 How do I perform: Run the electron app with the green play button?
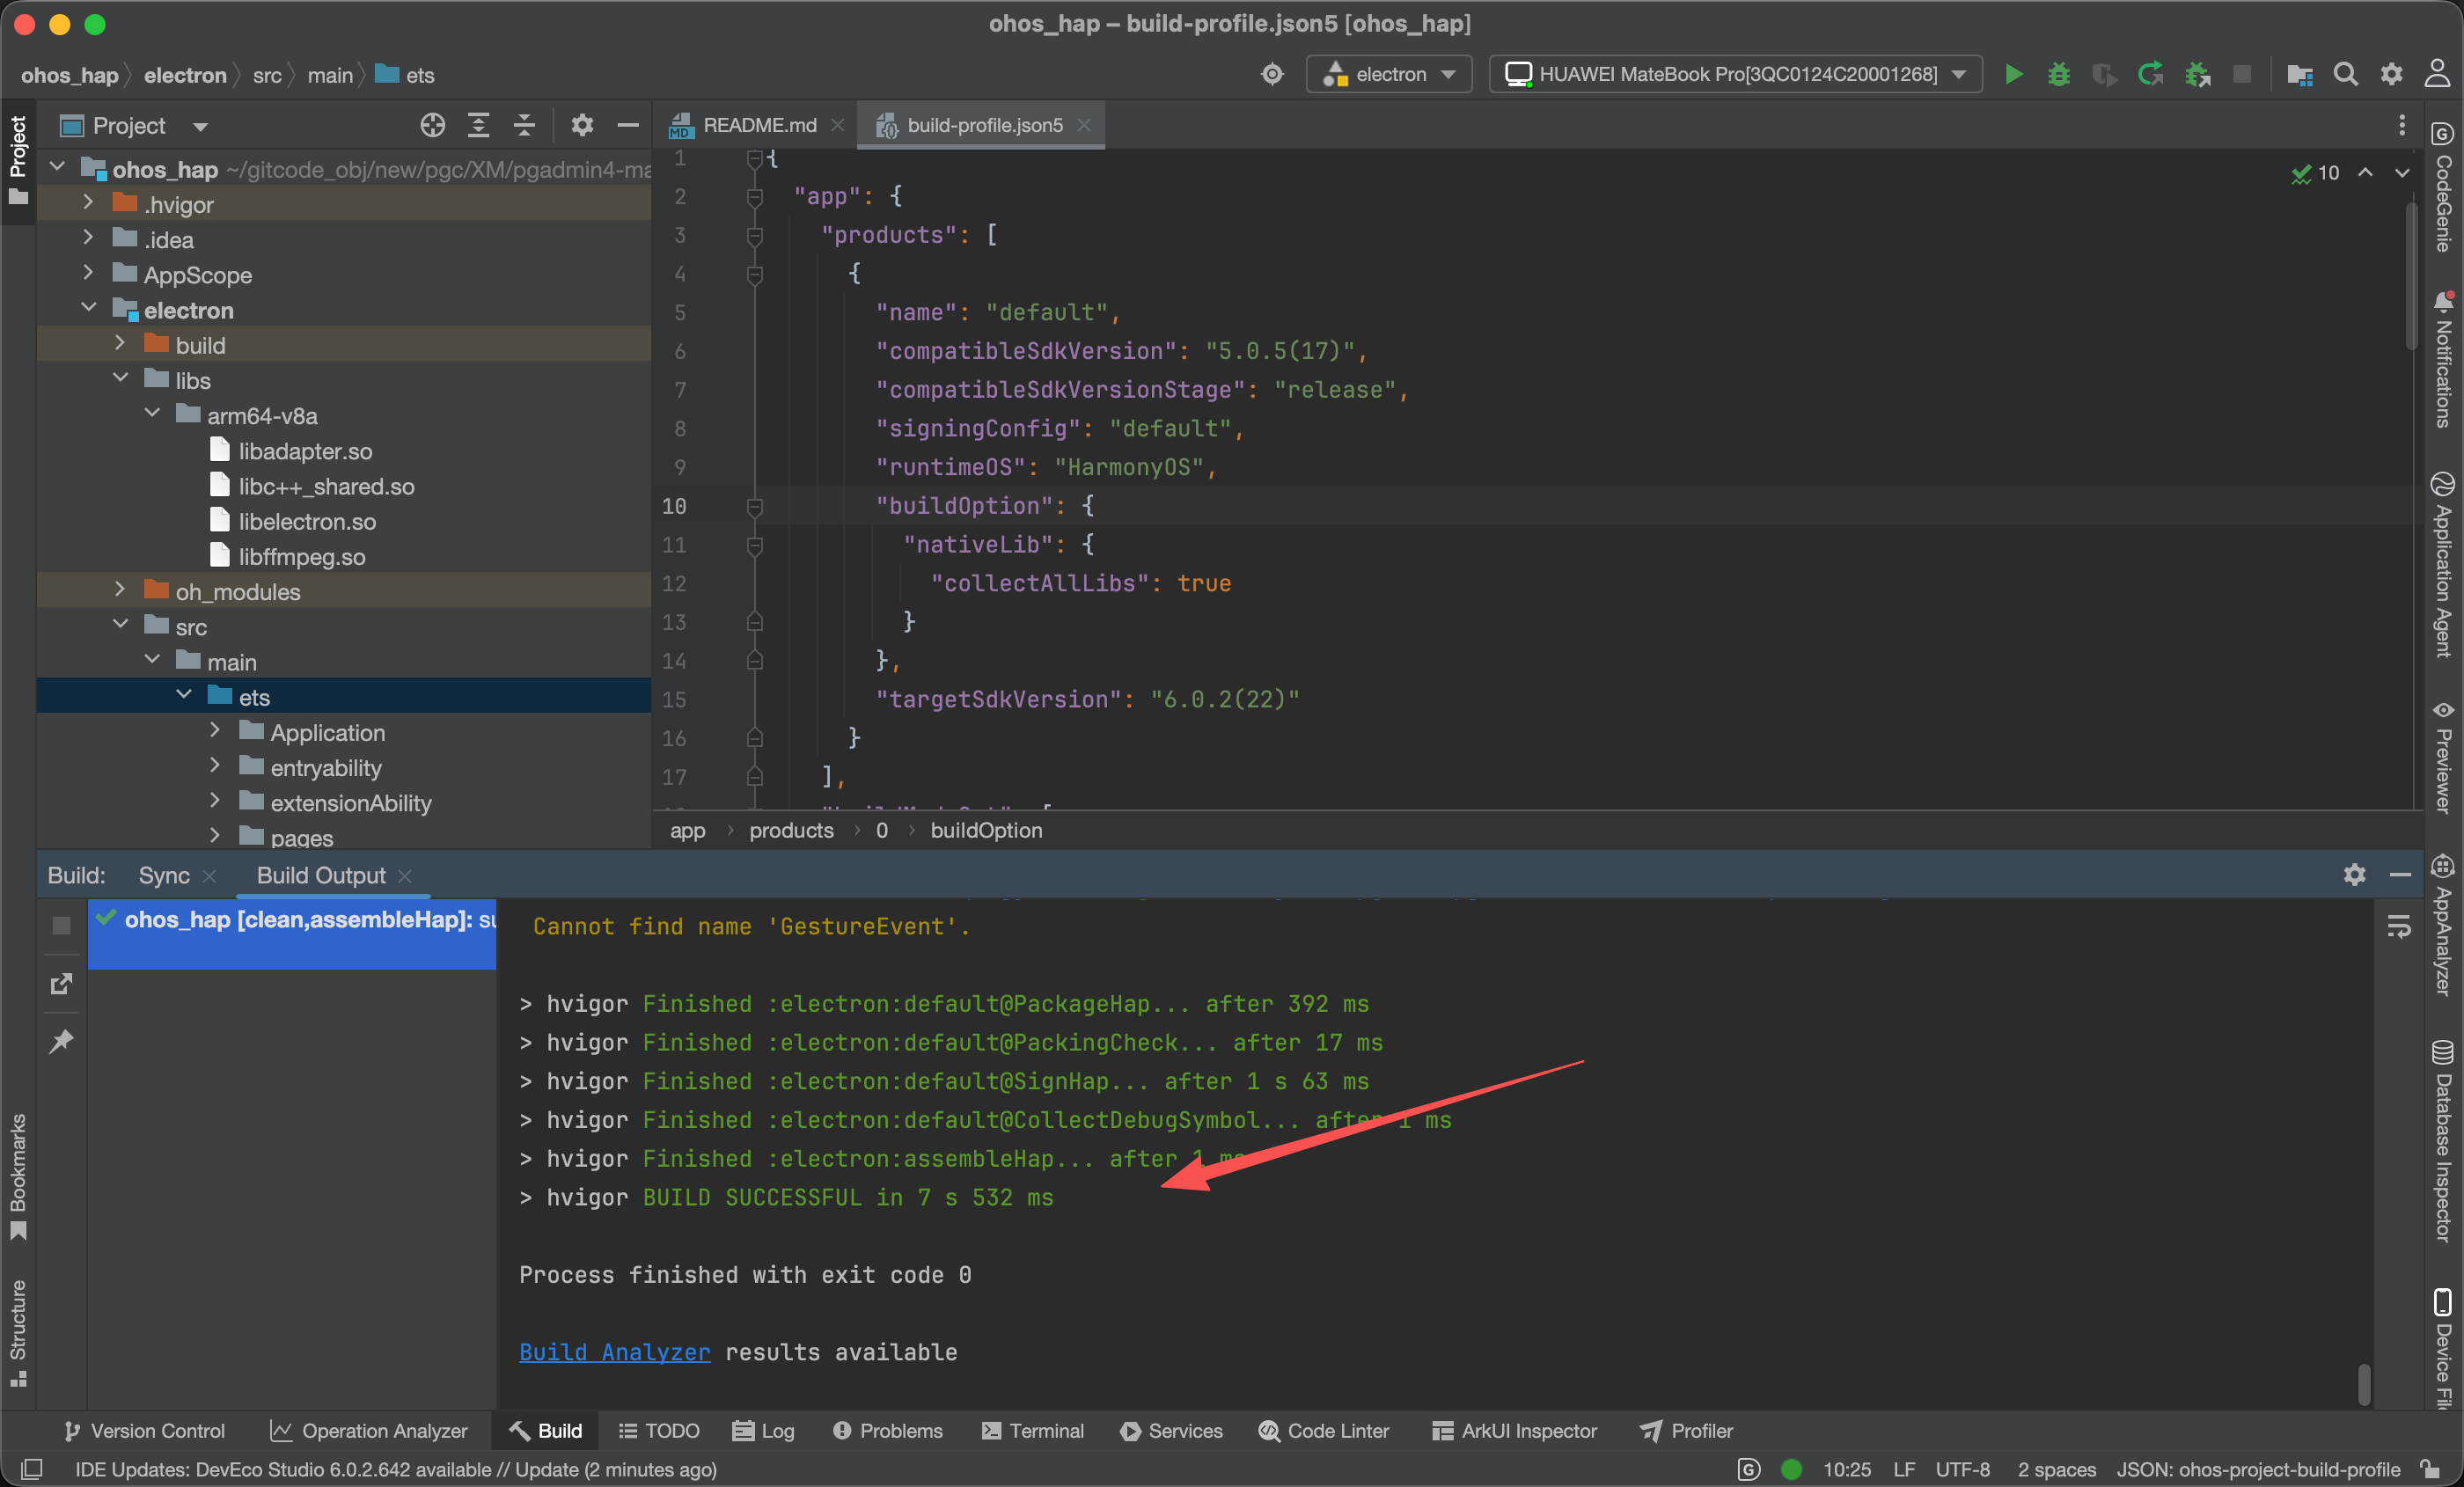pyautogui.click(x=2014, y=74)
